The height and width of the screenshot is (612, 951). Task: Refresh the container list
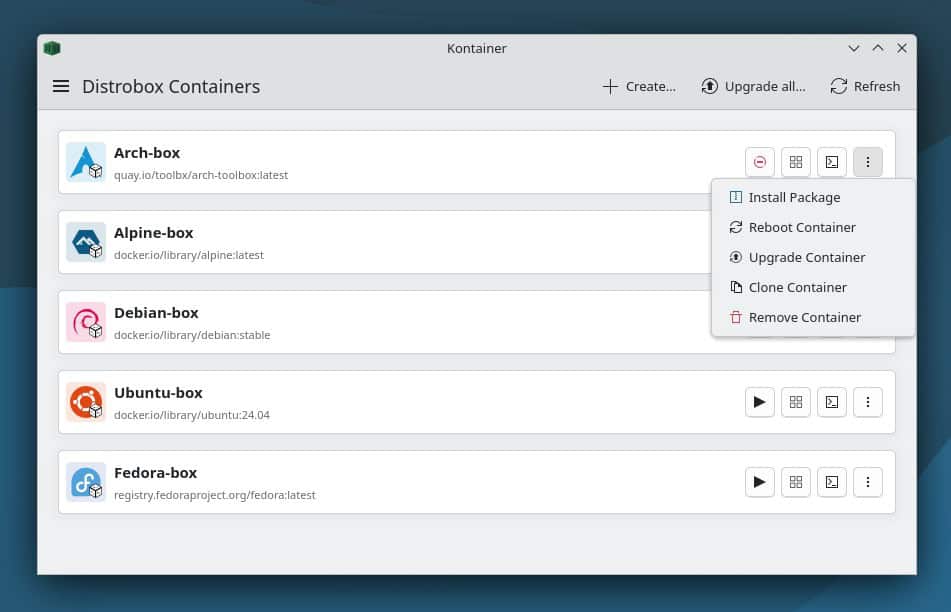click(x=864, y=86)
